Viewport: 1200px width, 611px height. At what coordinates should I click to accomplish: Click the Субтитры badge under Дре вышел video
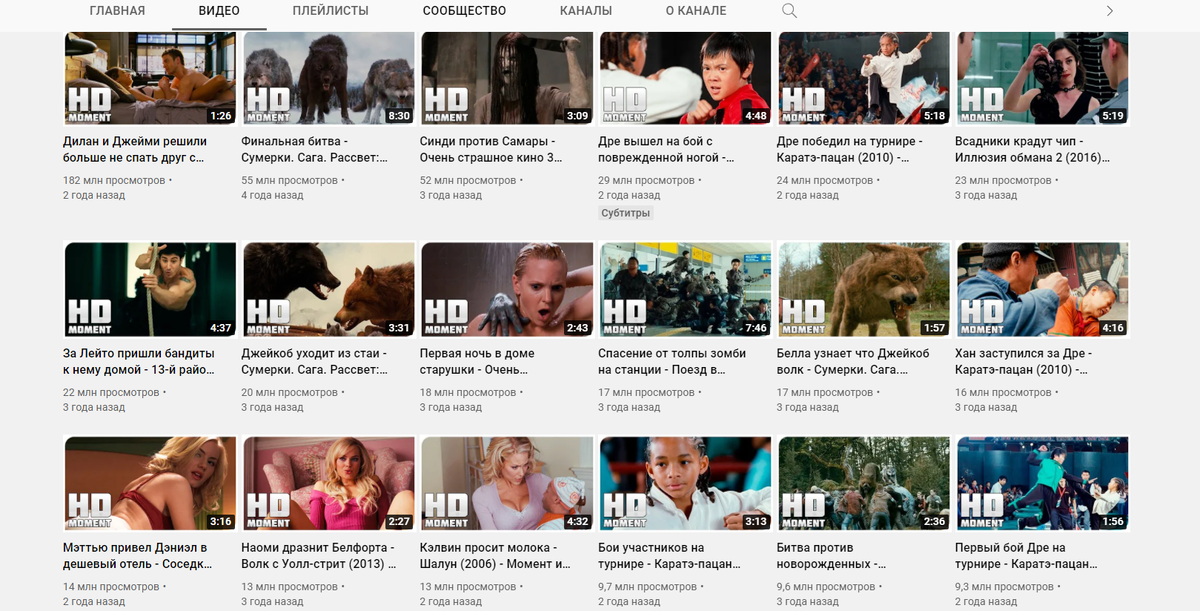point(626,213)
